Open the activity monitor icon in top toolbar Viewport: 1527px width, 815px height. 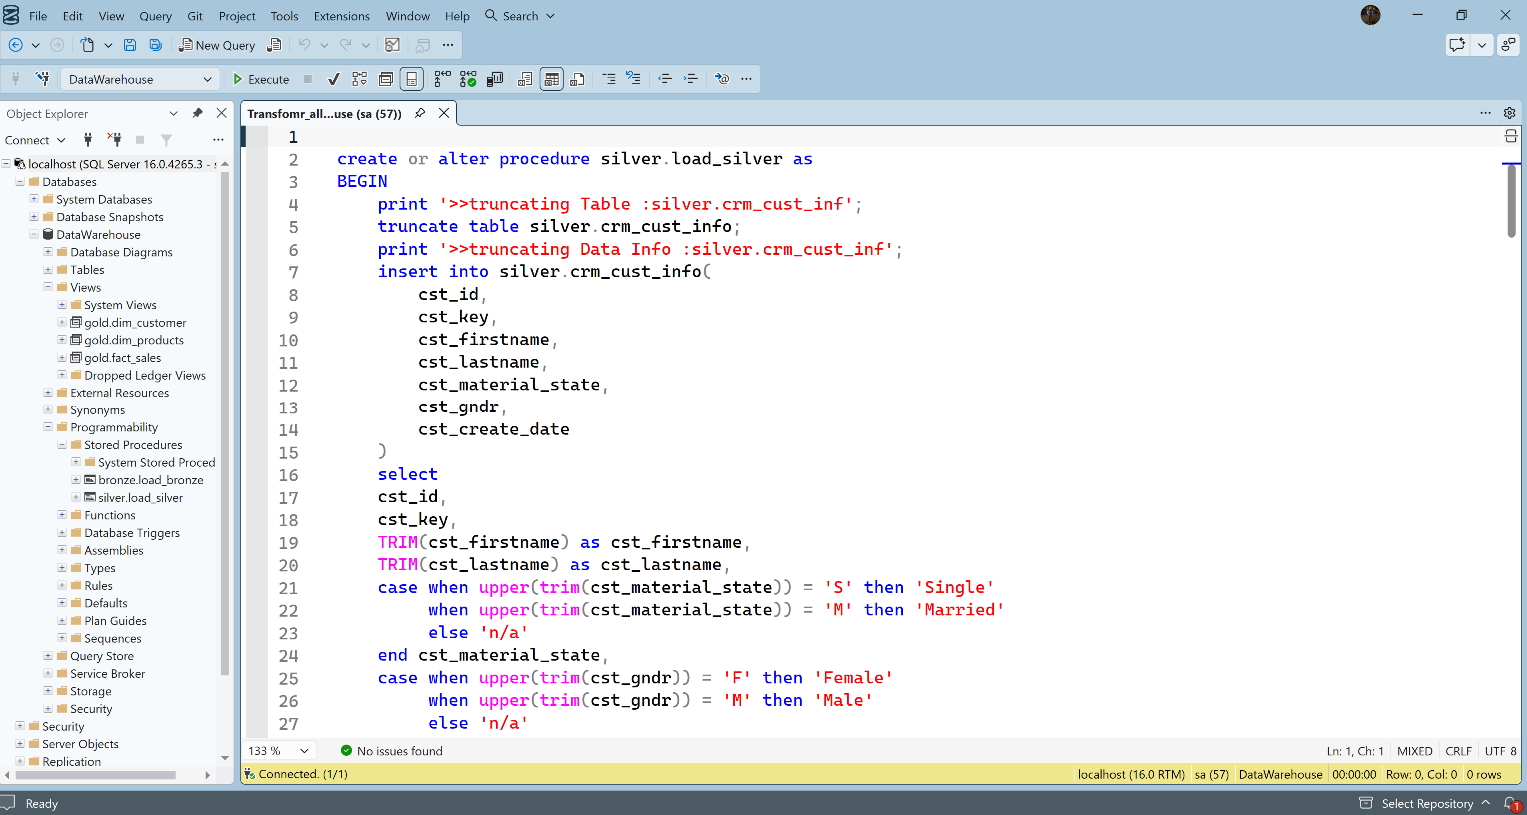(393, 45)
